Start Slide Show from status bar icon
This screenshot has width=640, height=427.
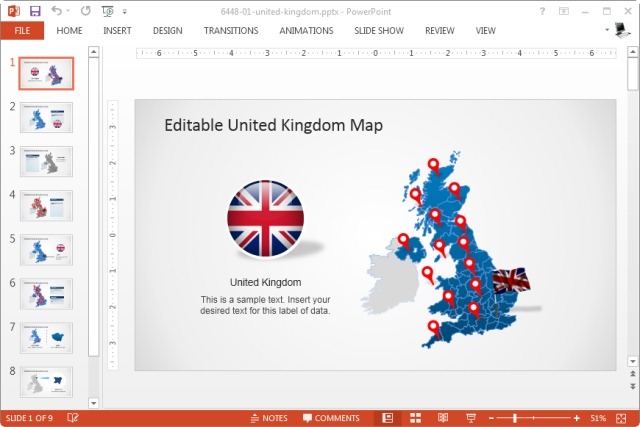(x=471, y=418)
